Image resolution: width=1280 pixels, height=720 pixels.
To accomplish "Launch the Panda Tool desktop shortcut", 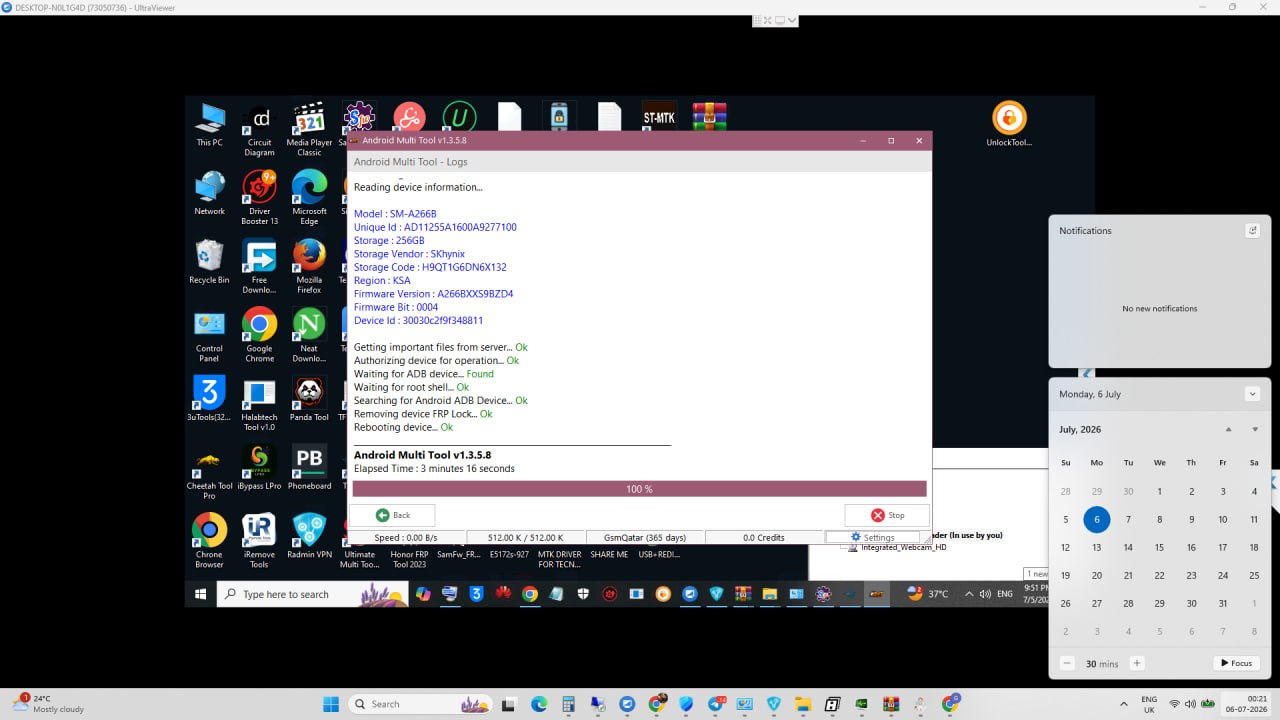I will [x=309, y=399].
